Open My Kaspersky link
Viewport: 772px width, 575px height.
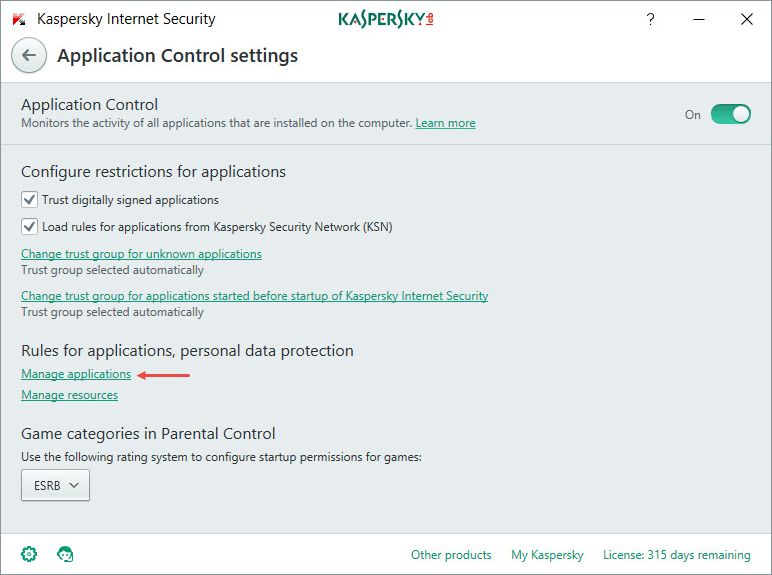click(547, 555)
